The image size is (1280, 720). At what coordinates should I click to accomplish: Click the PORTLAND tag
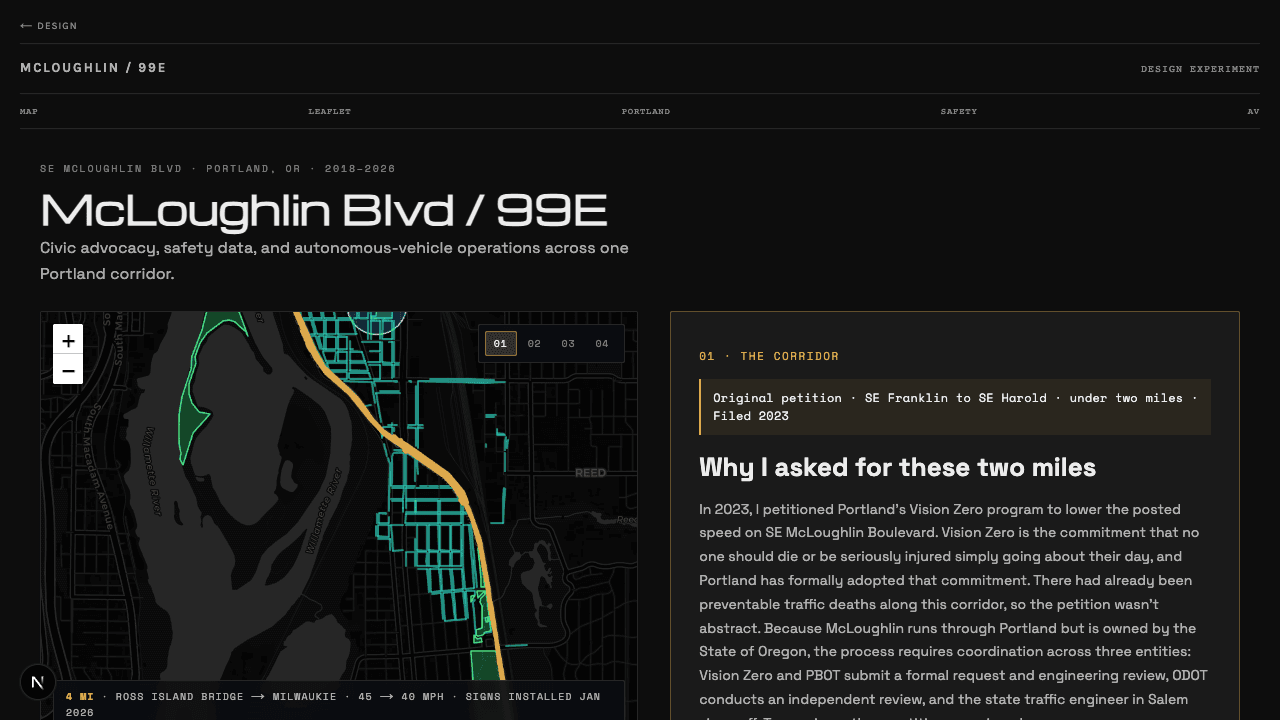646,111
